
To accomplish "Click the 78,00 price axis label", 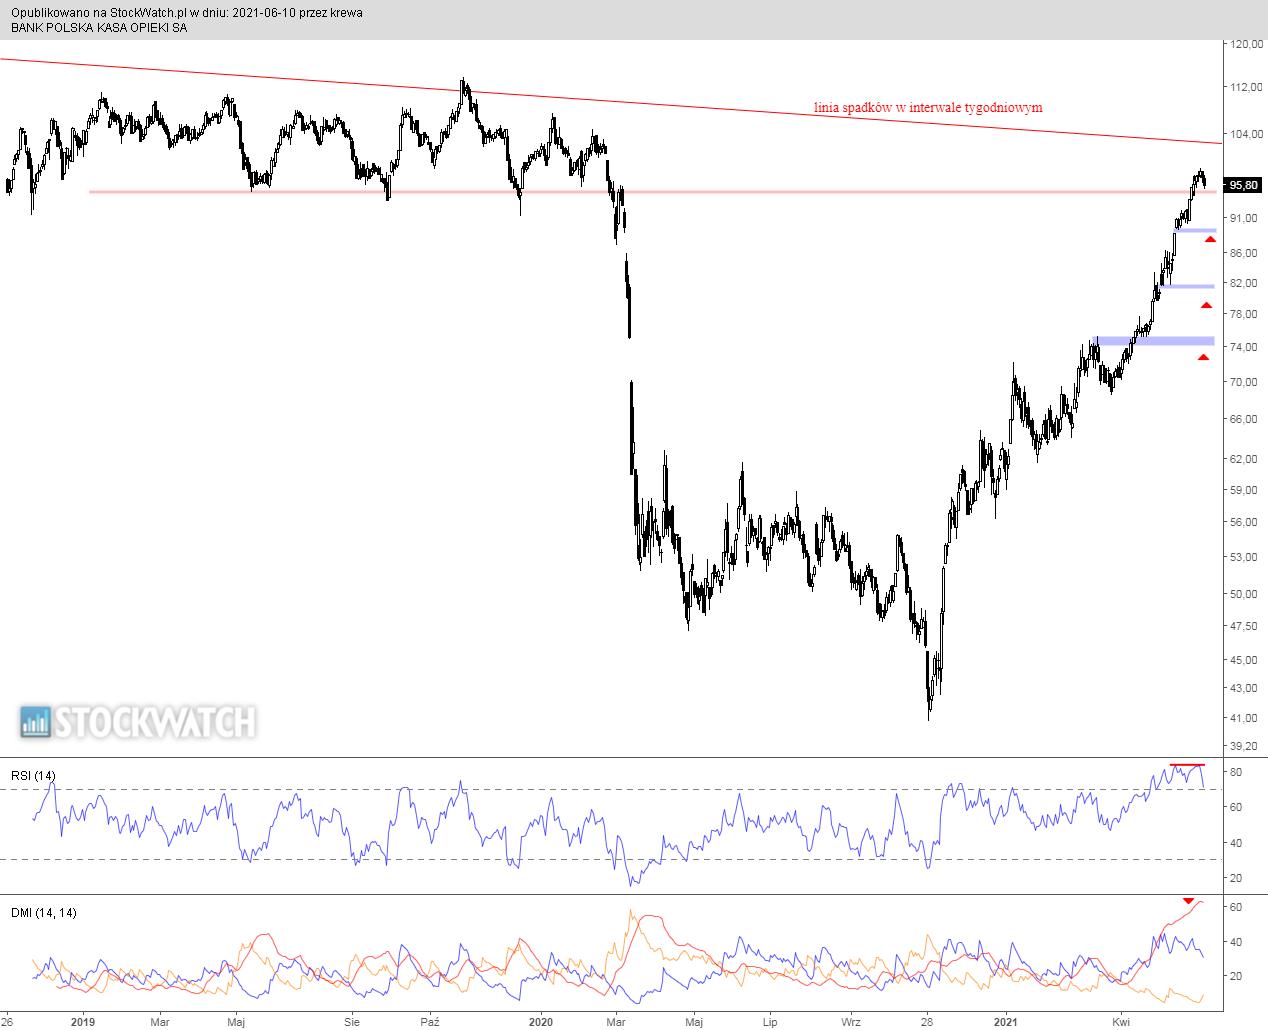I will pyautogui.click(x=1244, y=314).
